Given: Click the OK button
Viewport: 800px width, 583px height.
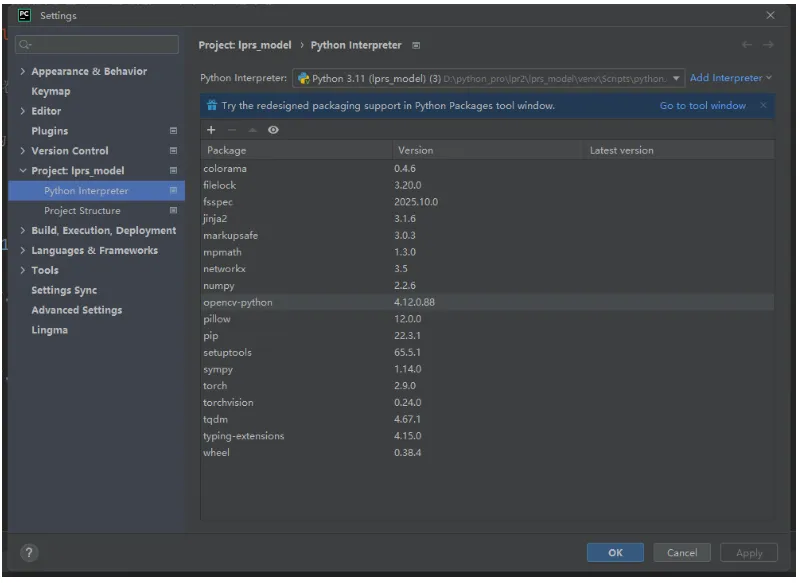Looking at the screenshot, I should (x=615, y=552).
